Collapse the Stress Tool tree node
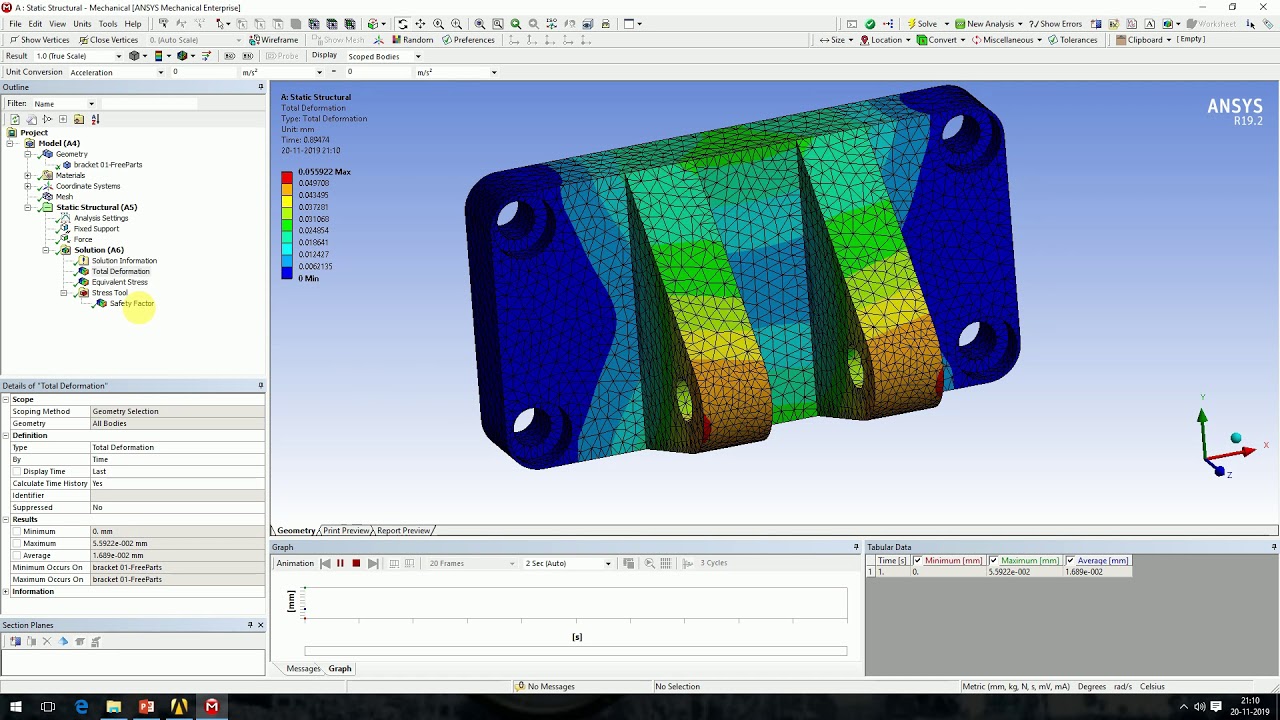The height and width of the screenshot is (720, 1280). tap(64, 293)
